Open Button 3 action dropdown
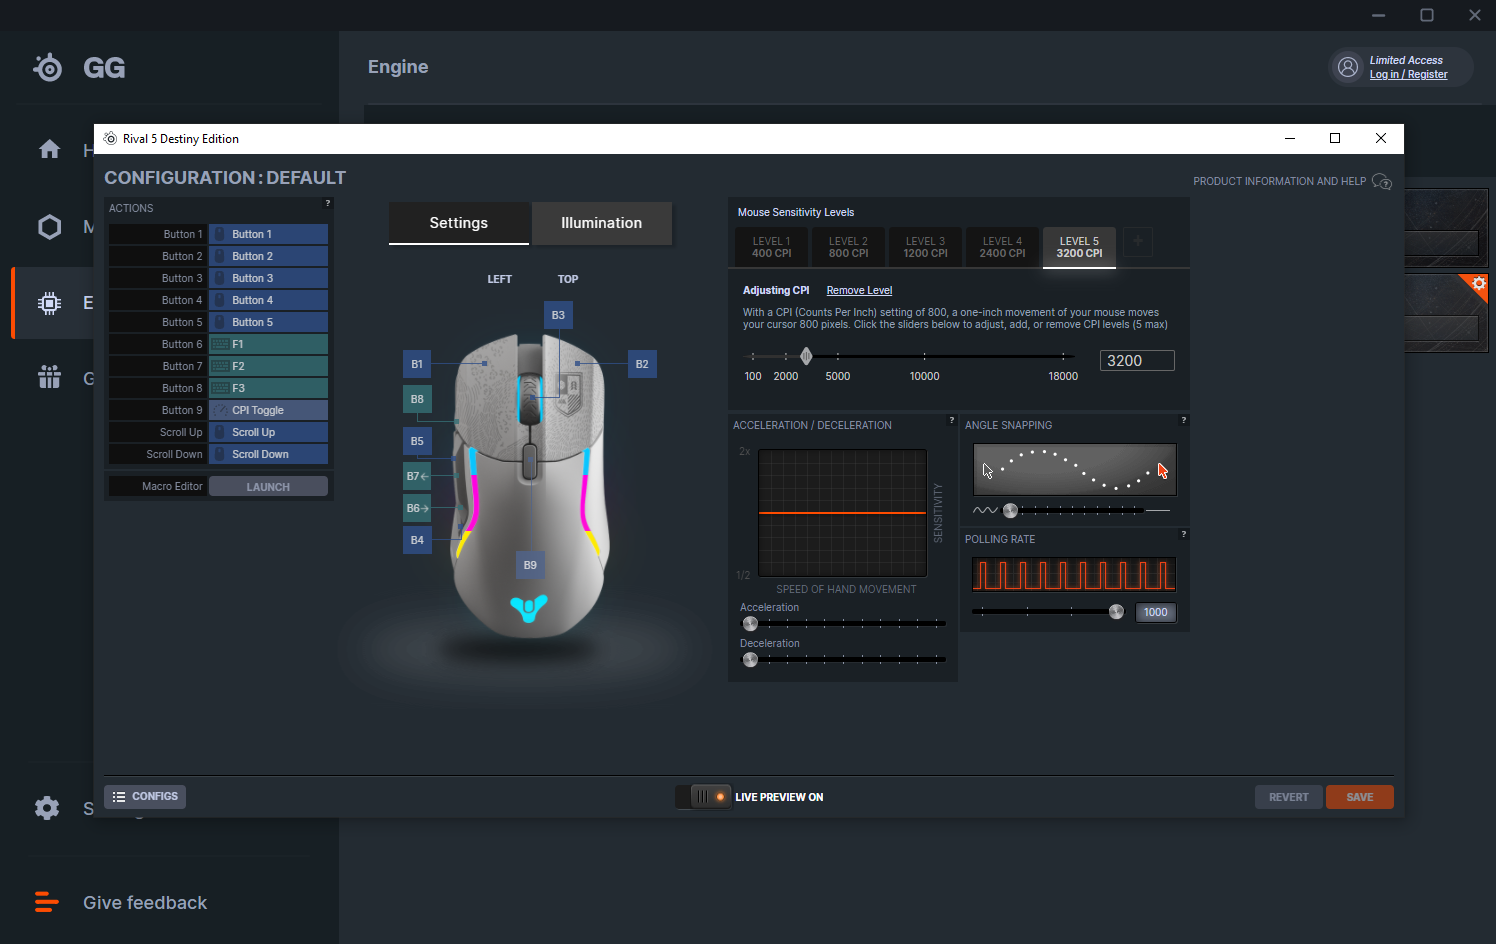 coord(268,278)
